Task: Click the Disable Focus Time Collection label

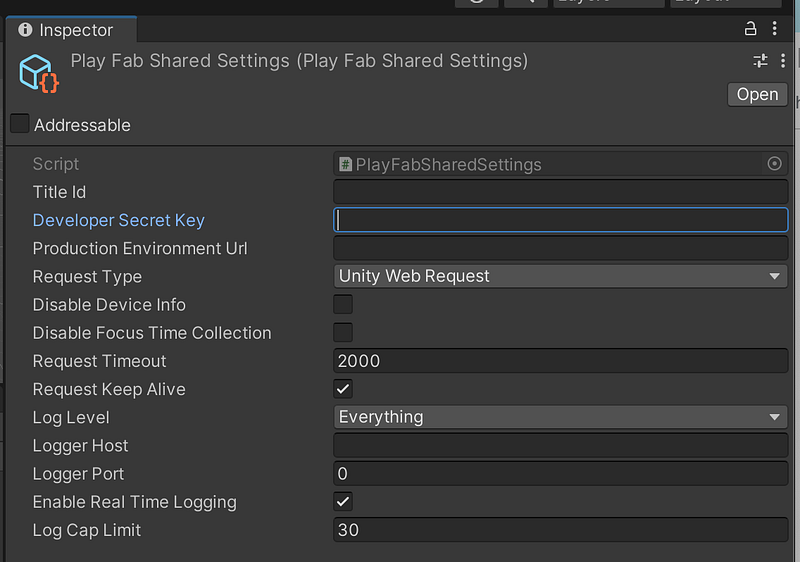Action: point(152,333)
